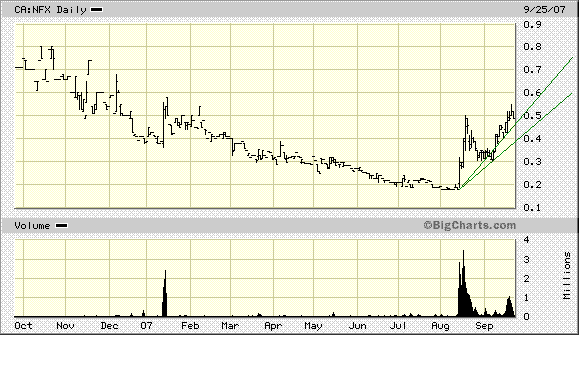Click the 0.7 price axis label
This screenshot has height=384, width=579.
pos(532,70)
